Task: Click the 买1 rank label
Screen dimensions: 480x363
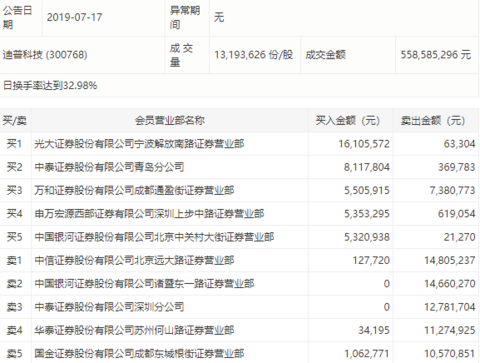Action: coord(14,144)
